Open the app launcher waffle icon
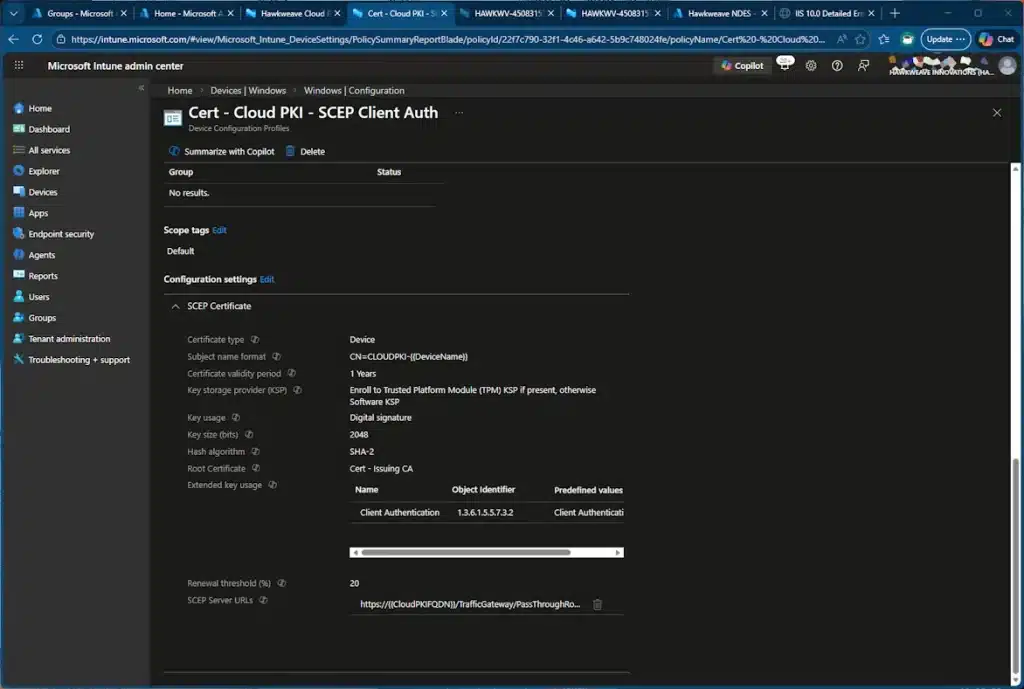 coord(19,66)
